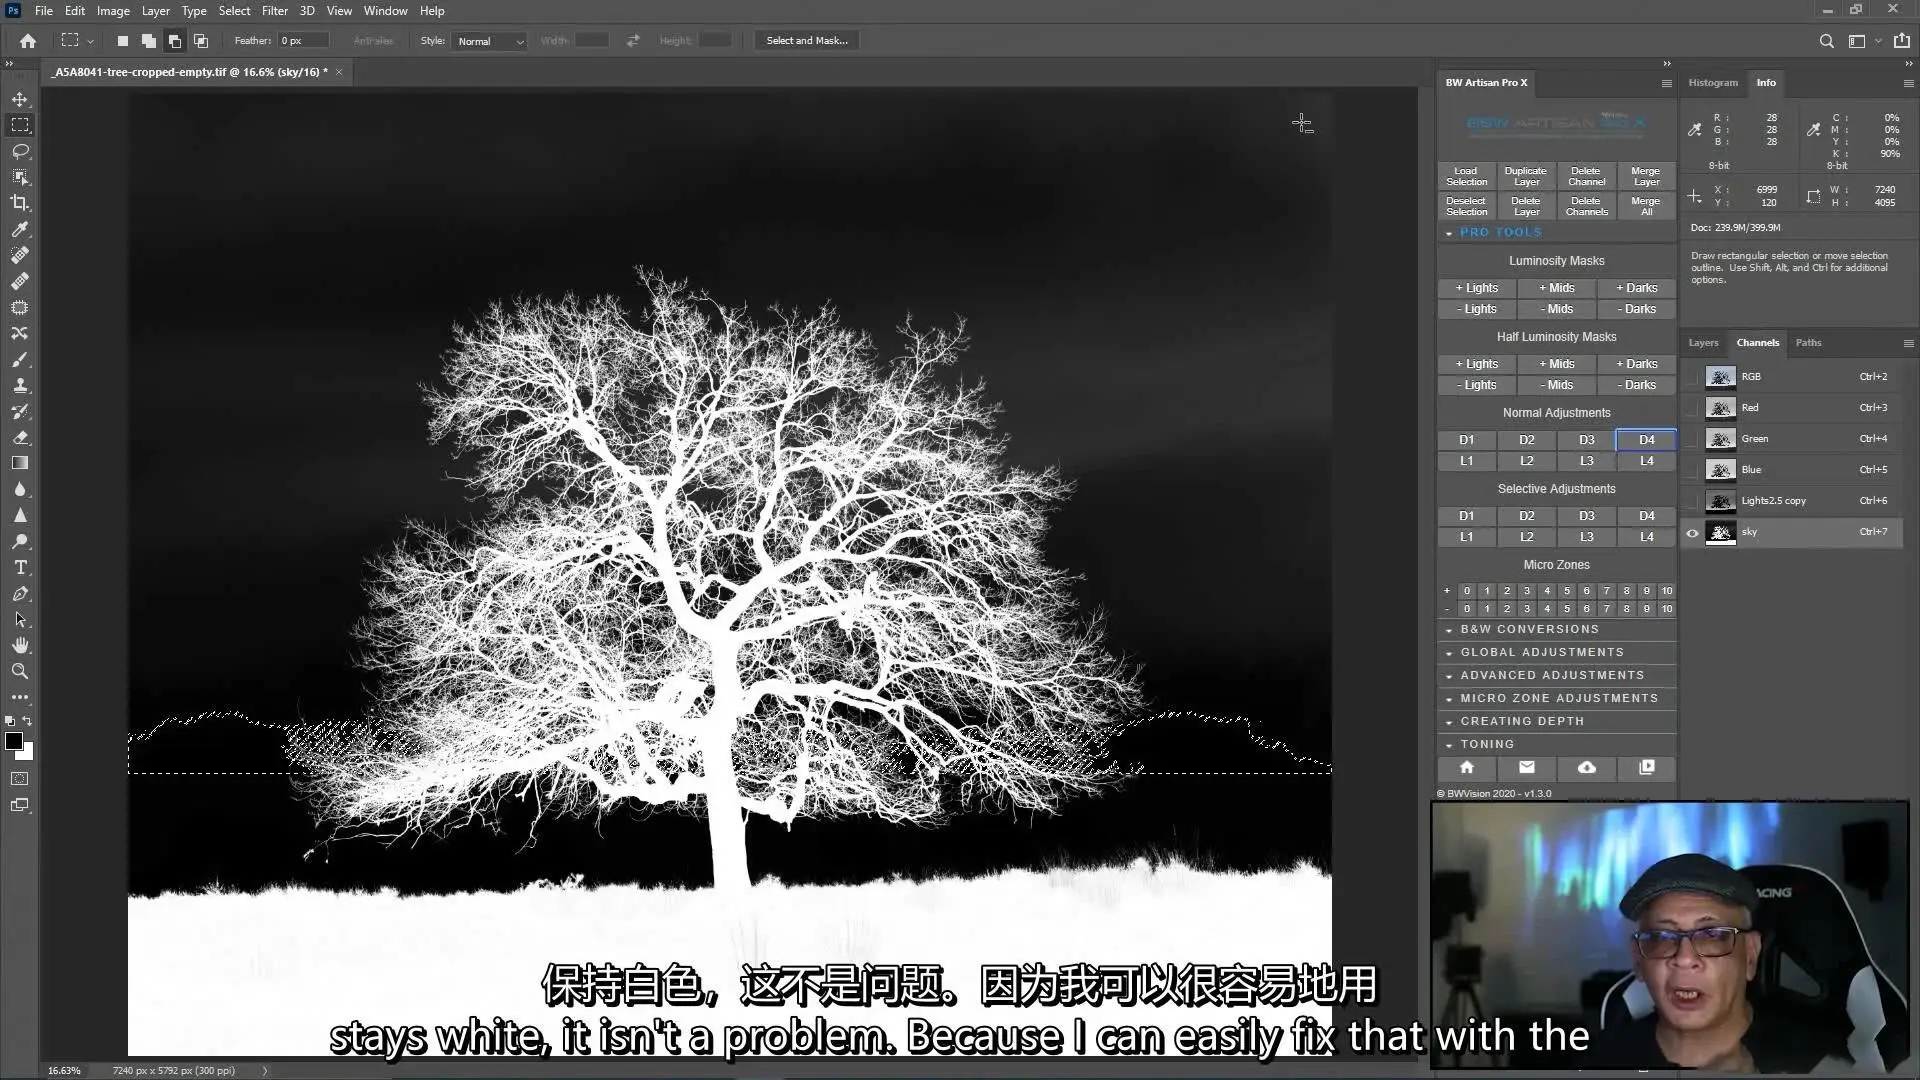The image size is (1920, 1080).
Task: Switch to the Layers tab
Action: pyautogui.click(x=1703, y=343)
